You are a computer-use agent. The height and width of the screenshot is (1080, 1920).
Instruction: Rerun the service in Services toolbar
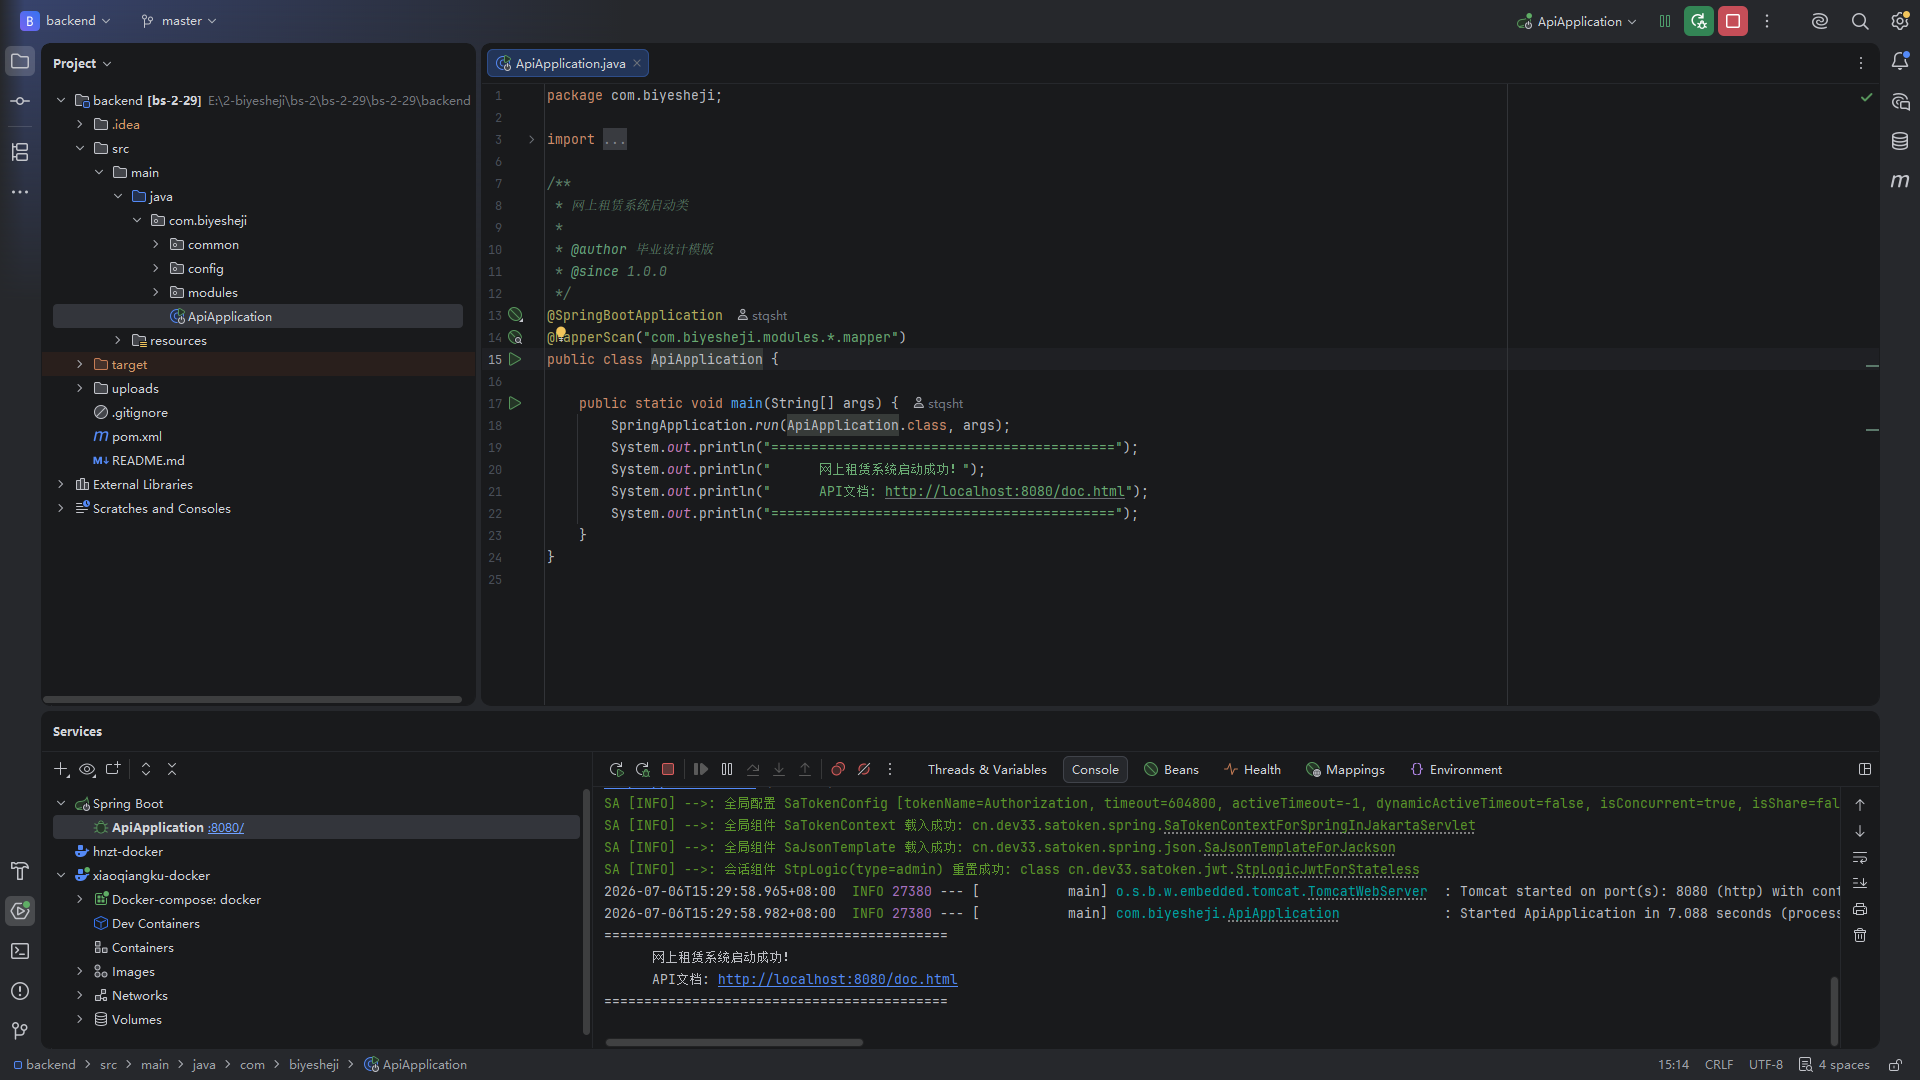(x=616, y=769)
